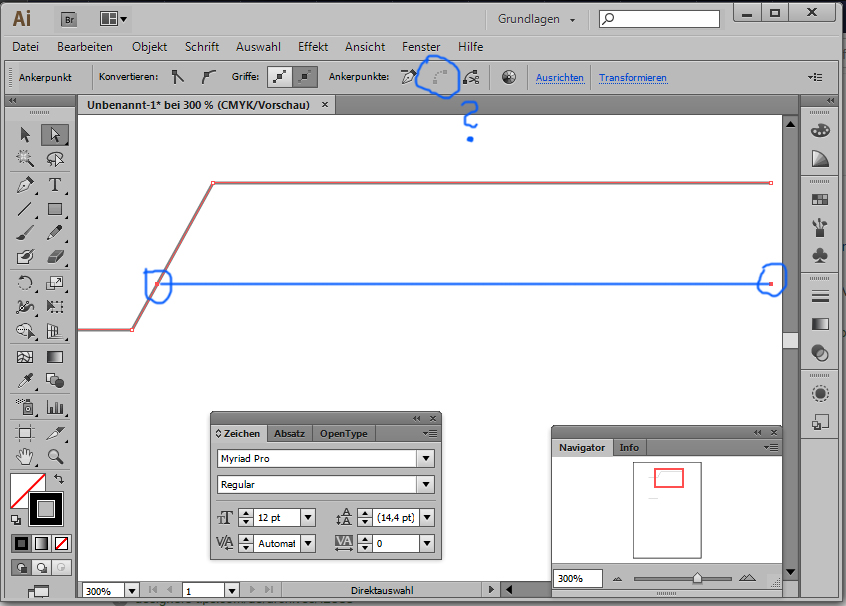Activate the Magic Wand tool

point(25,160)
